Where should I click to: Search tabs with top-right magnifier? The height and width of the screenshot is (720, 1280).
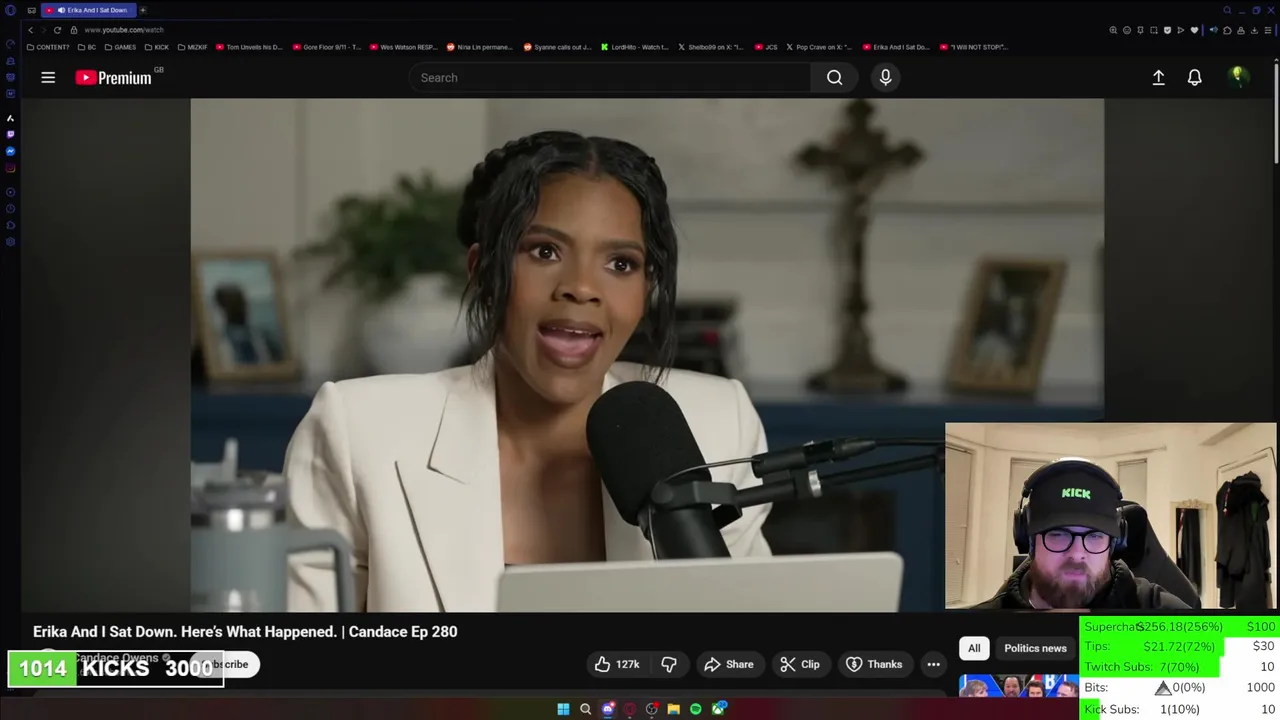coord(1227,10)
